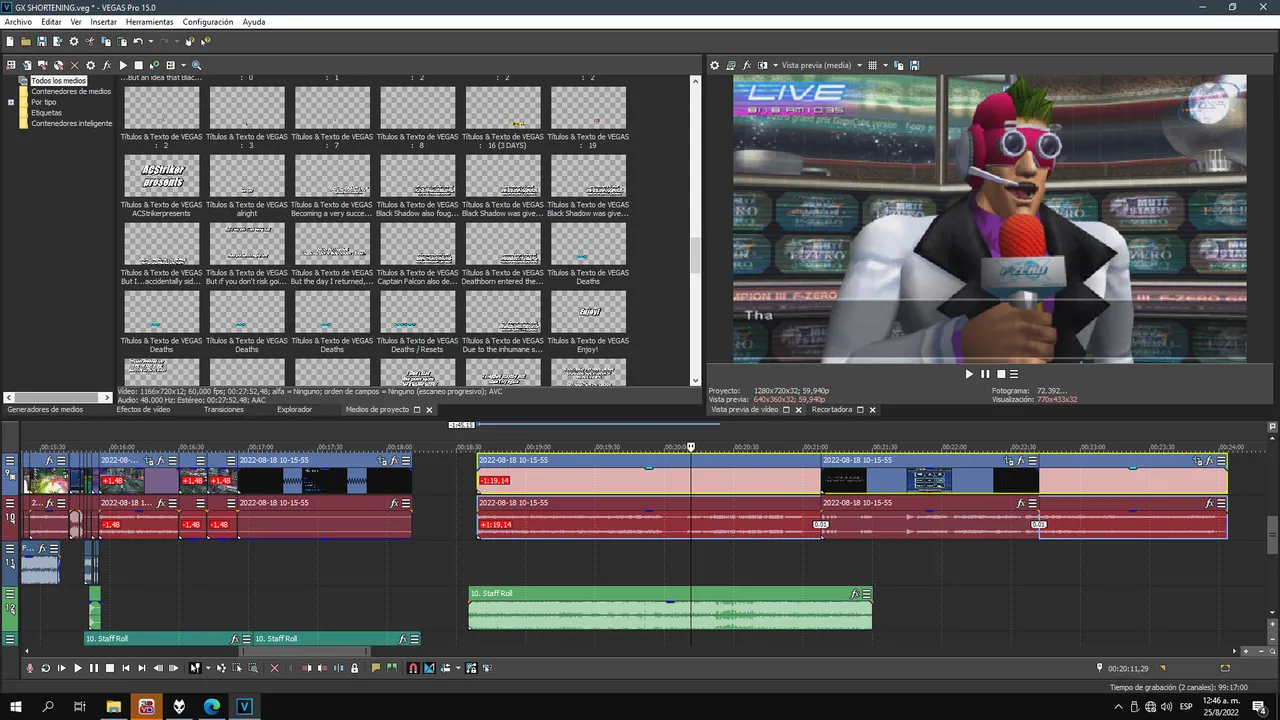Close the 'Medios de proyecto' tab
This screenshot has width=1280, height=720.
click(429, 410)
